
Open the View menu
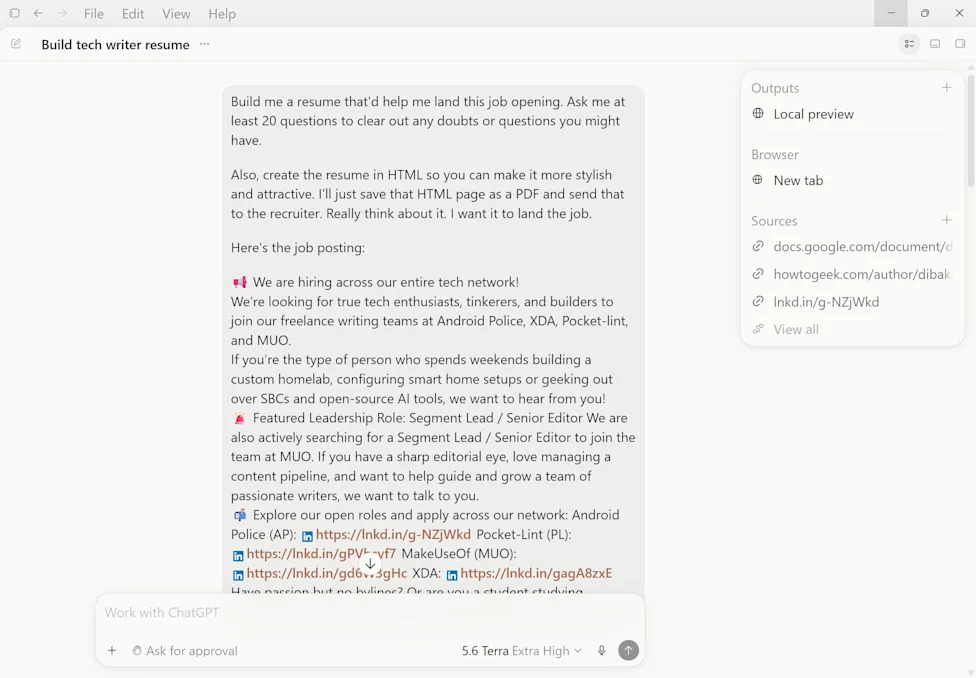tap(176, 14)
